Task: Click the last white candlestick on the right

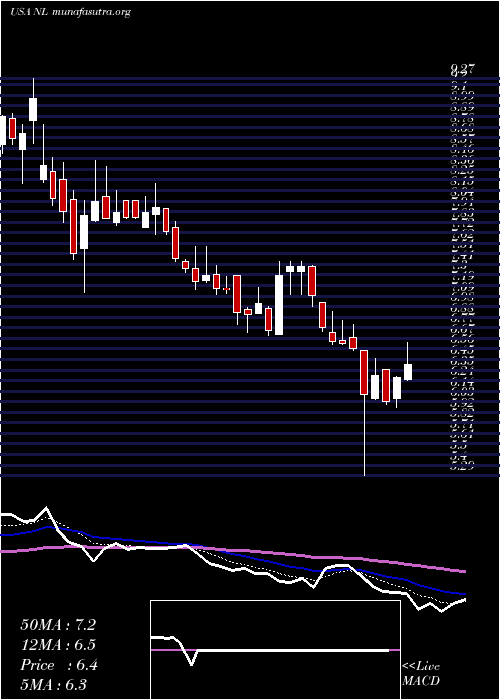Action: click(408, 372)
